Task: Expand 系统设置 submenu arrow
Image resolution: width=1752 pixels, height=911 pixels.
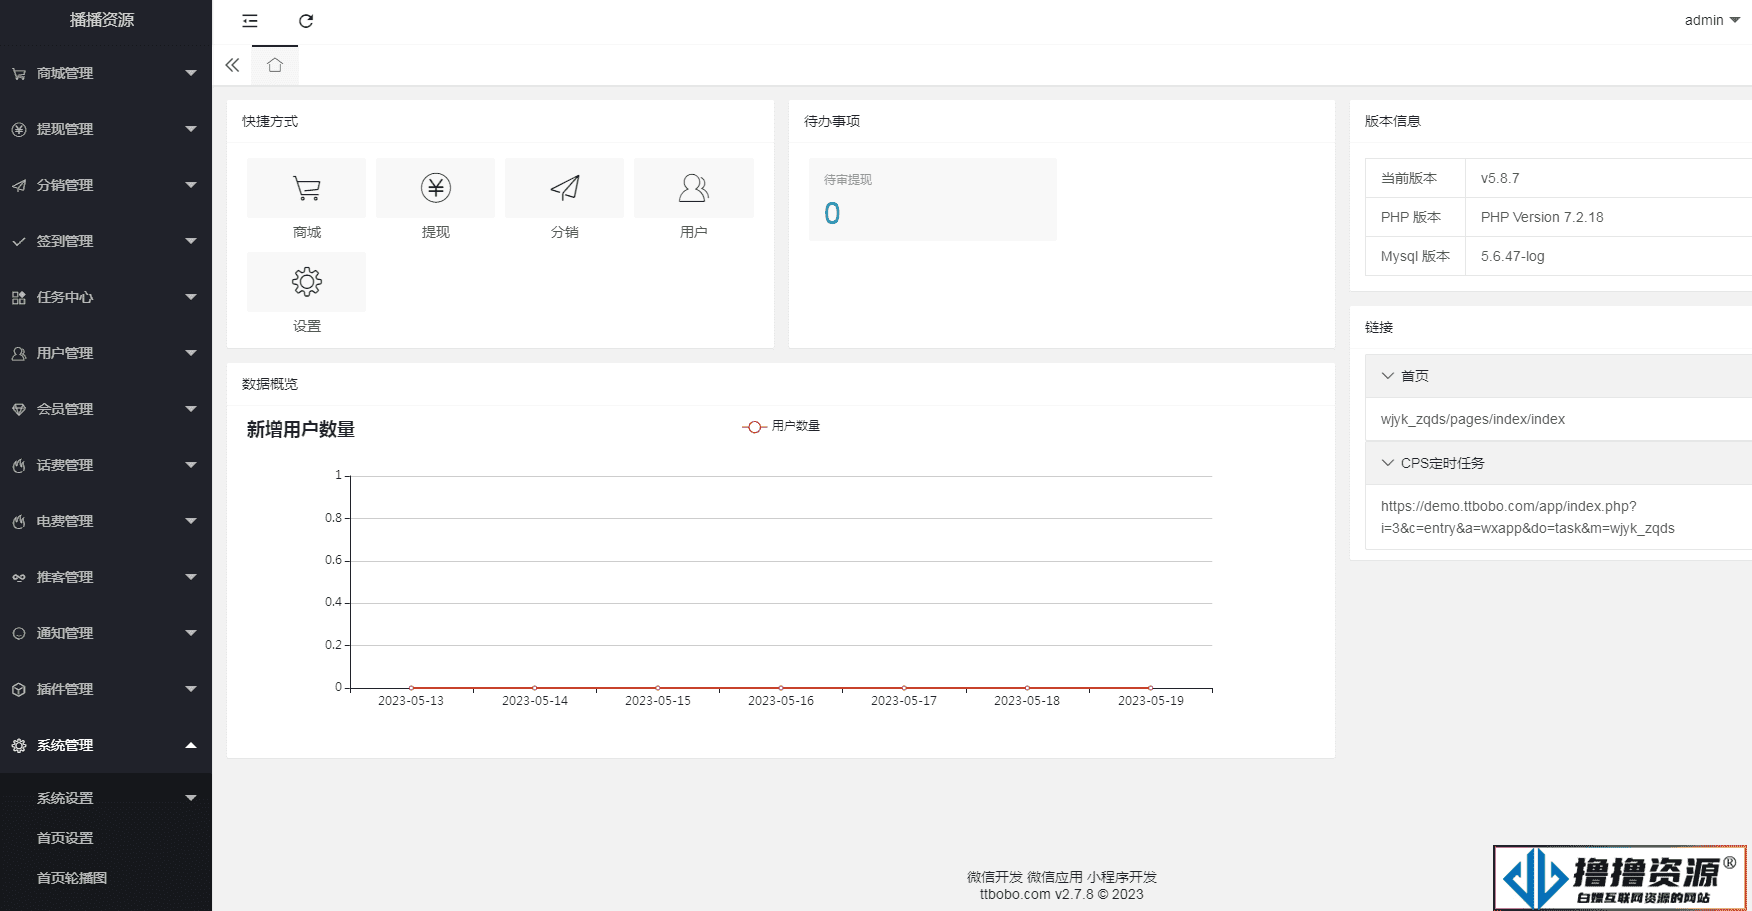Action: pyautogui.click(x=191, y=798)
